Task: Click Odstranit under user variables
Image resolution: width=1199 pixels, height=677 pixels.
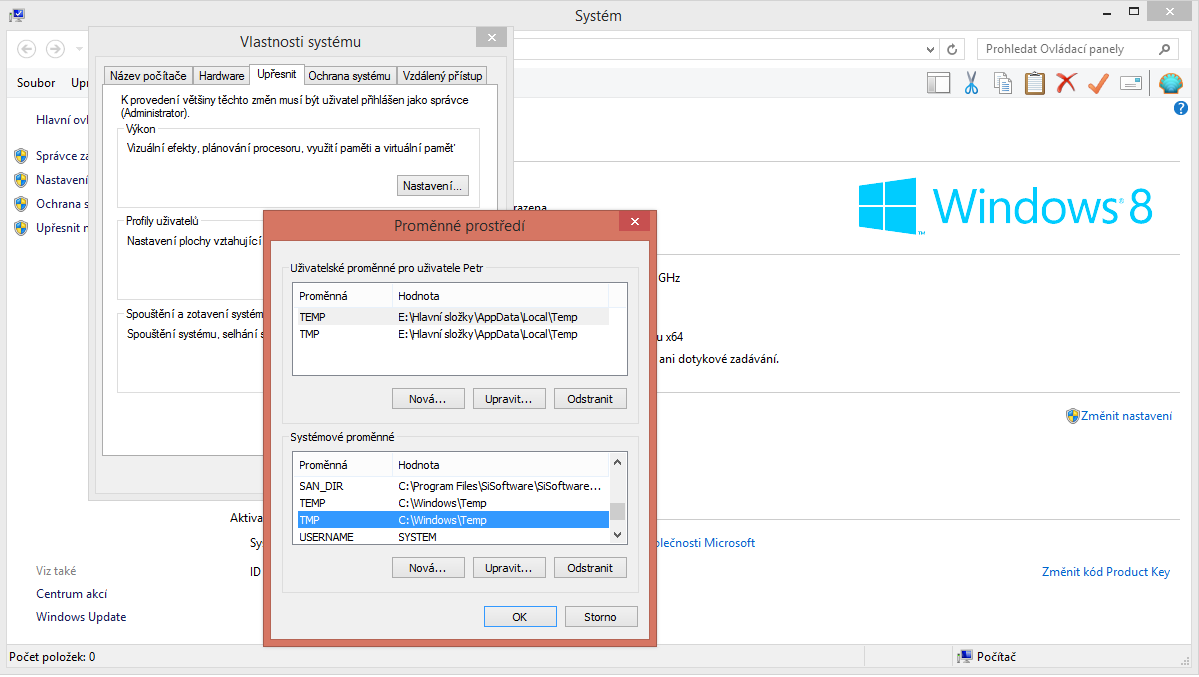Action: coord(590,399)
